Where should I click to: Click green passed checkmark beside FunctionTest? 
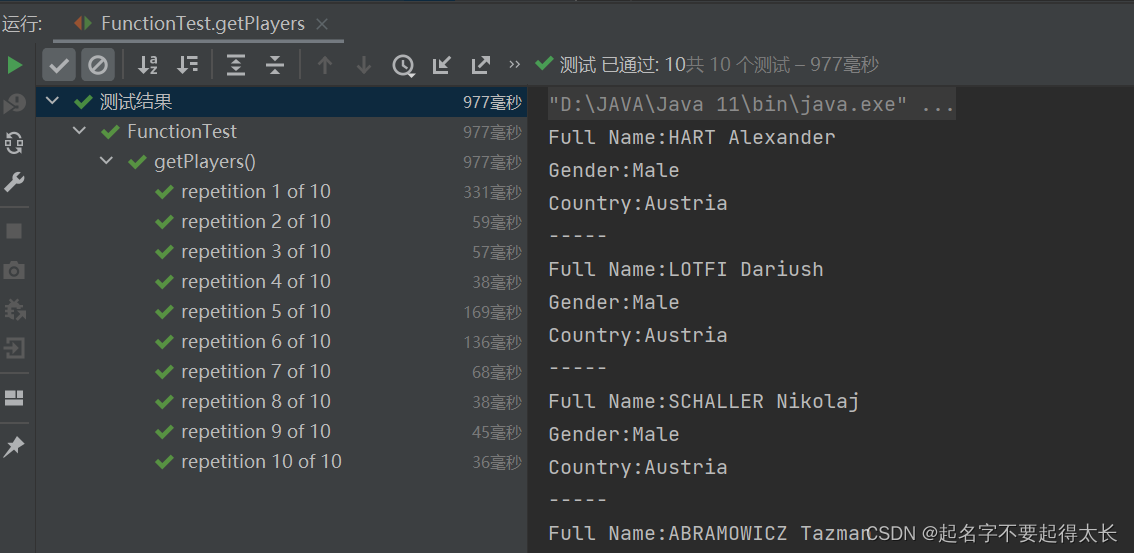click(110, 132)
